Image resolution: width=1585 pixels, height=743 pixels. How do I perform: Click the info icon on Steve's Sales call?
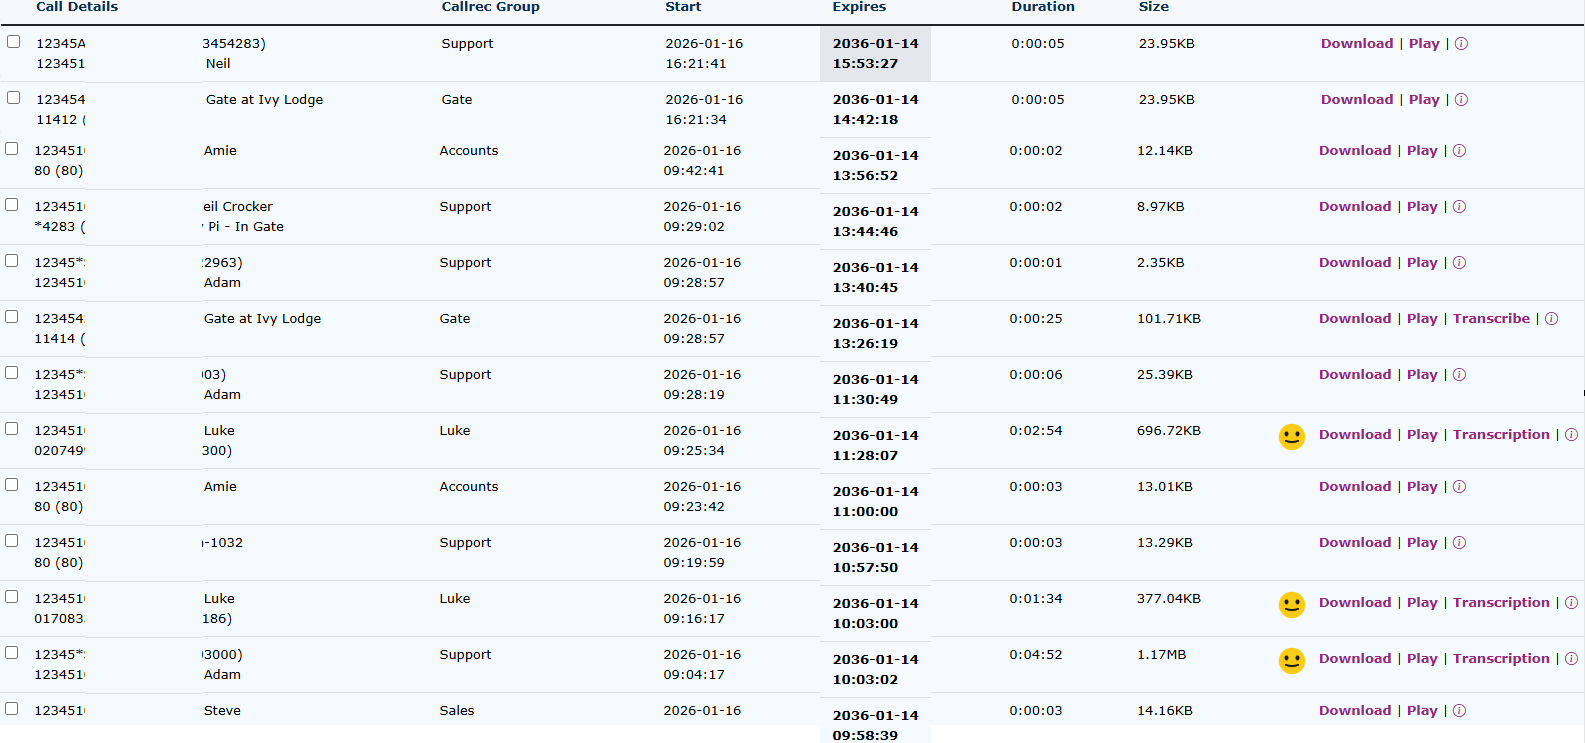pos(1459,711)
